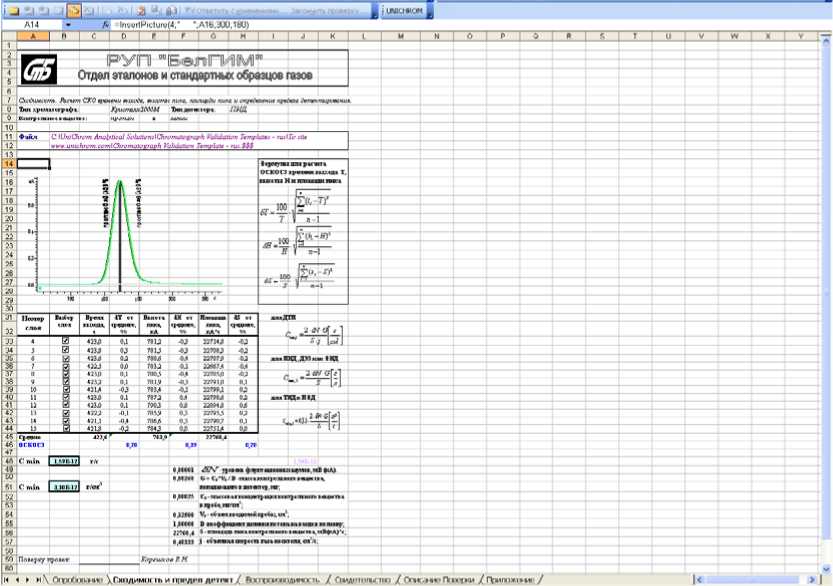Image resolution: width=833 pixels, height=586 pixels.
Task: Click the horizontal scrollbar thumb
Action: (x=753, y=580)
